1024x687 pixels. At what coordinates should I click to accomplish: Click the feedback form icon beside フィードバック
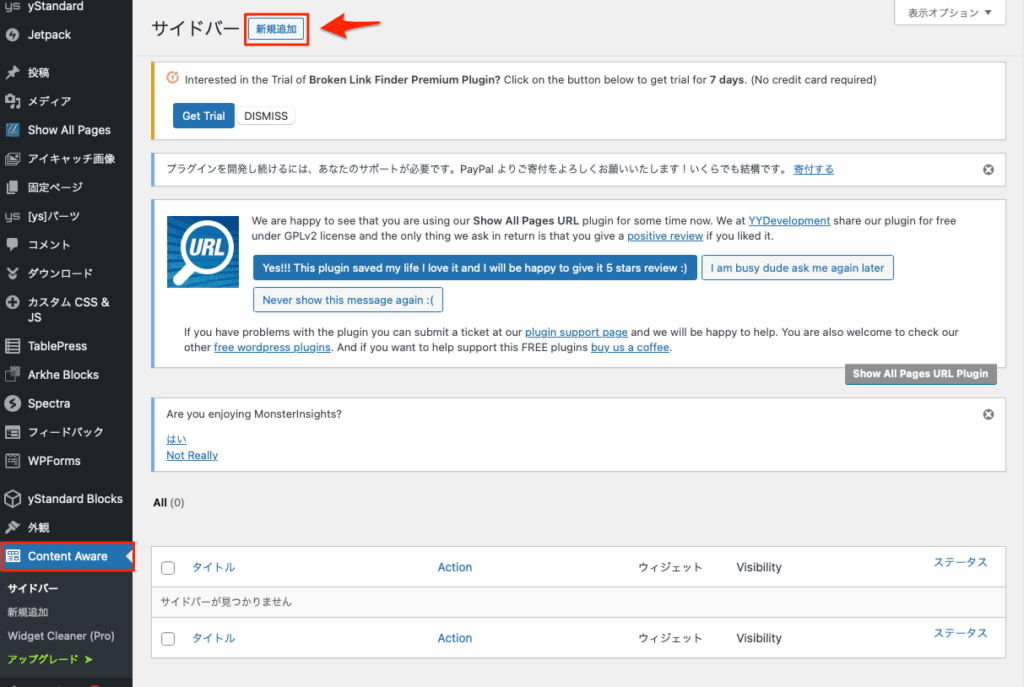[x=12, y=432]
